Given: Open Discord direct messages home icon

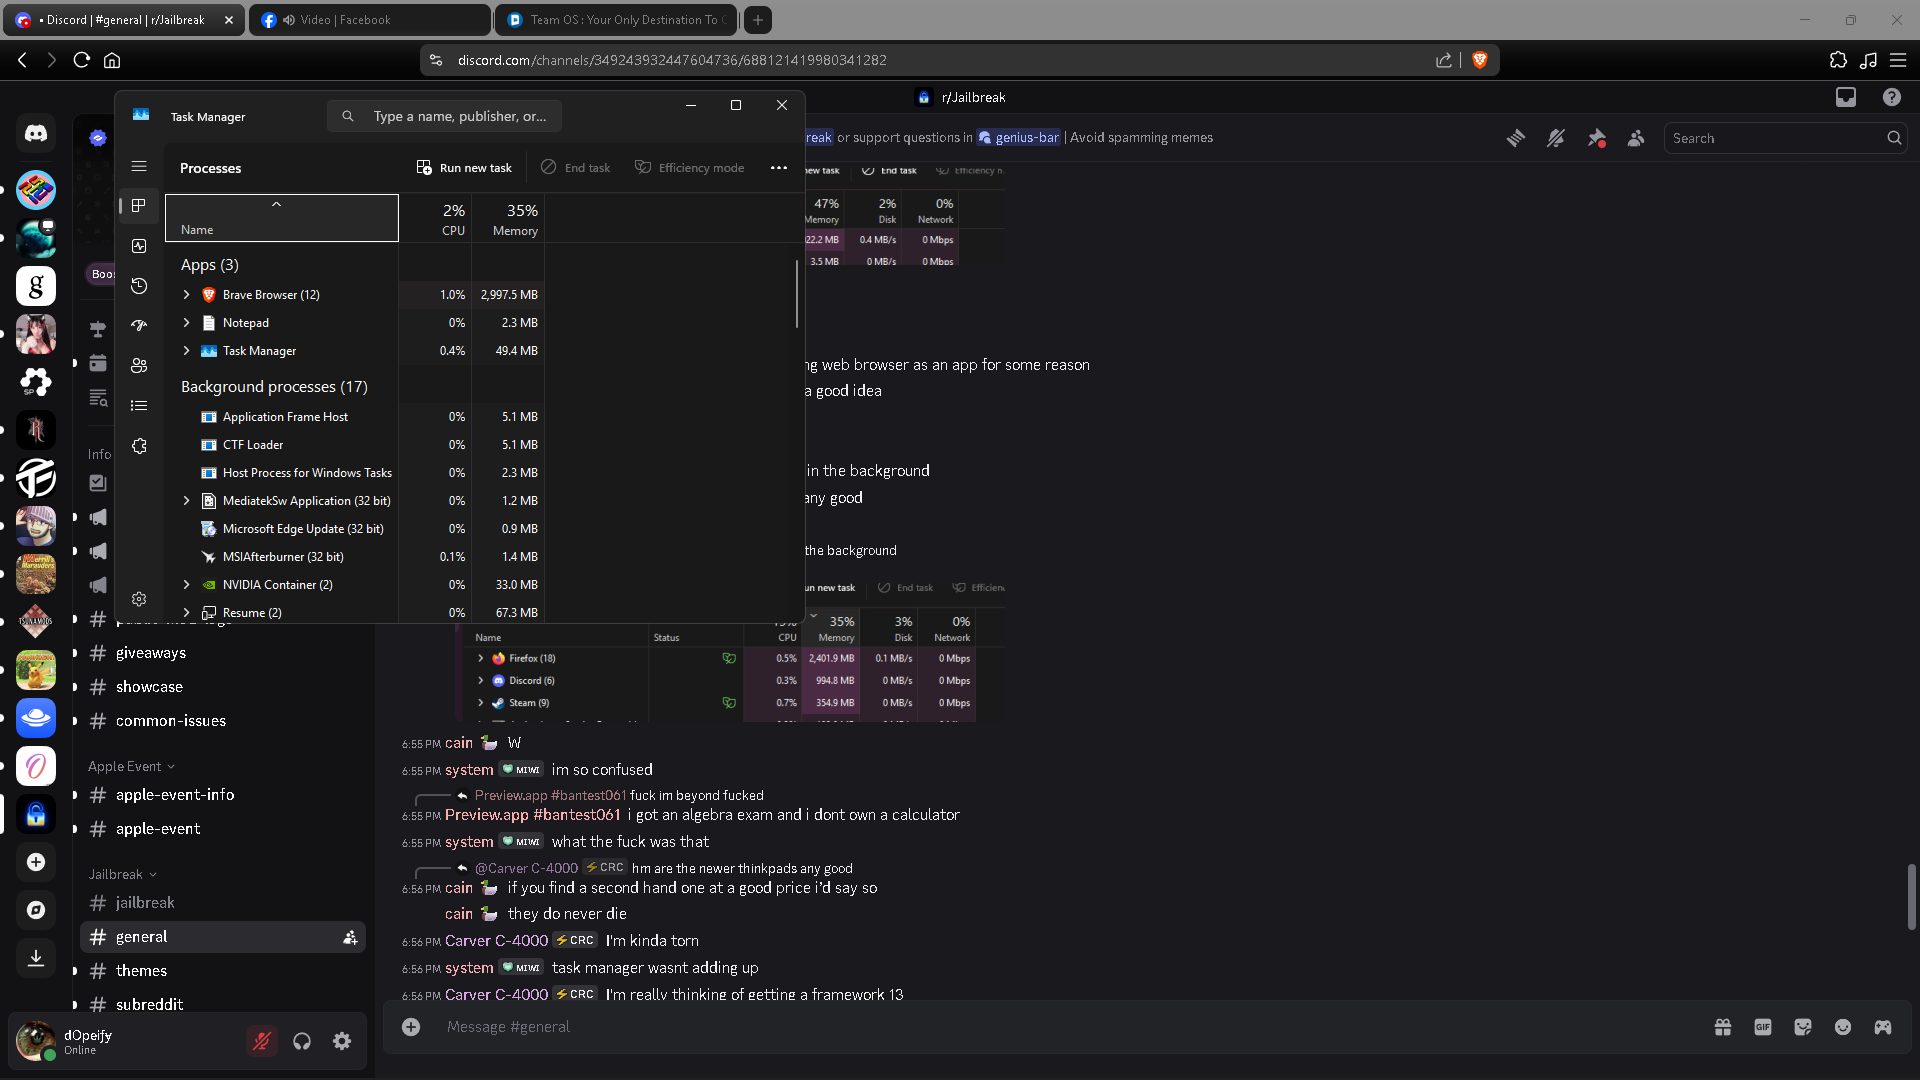Looking at the screenshot, I should click(36, 133).
